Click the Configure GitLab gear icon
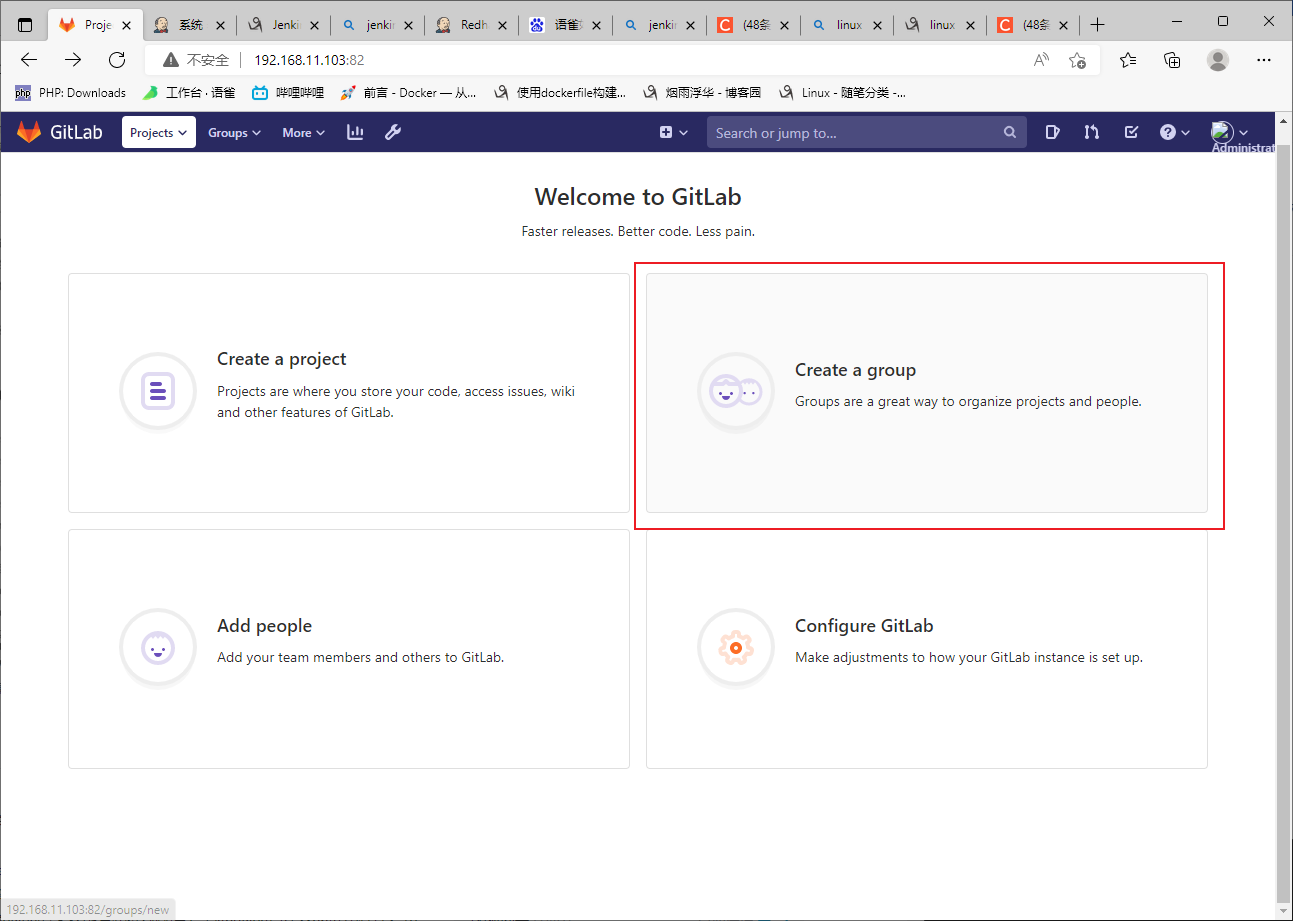Screen dimensions: 1293x921 736,648
